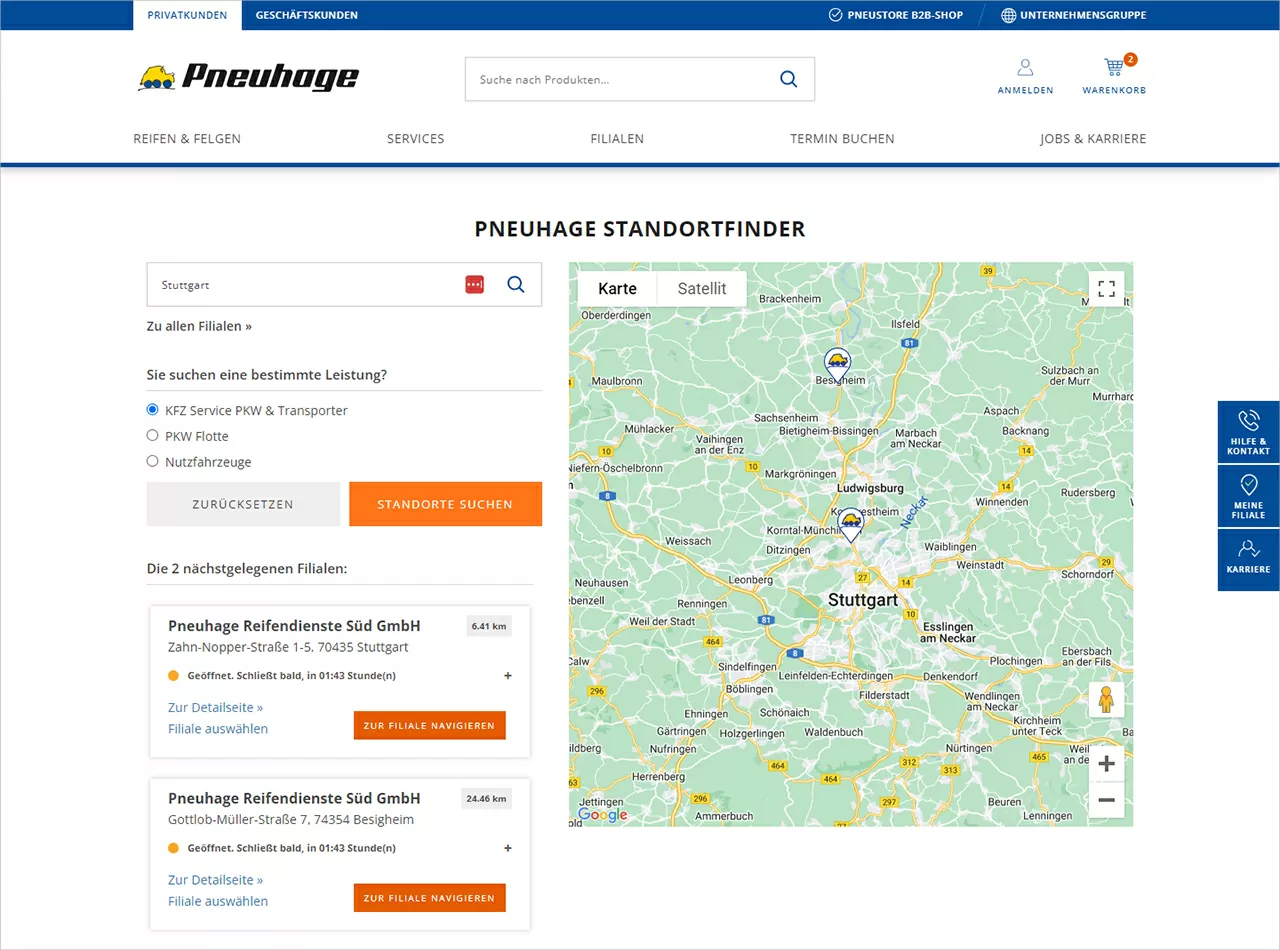1280x950 pixels.
Task: Click the Pneuhage logo
Action: pos(247,78)
